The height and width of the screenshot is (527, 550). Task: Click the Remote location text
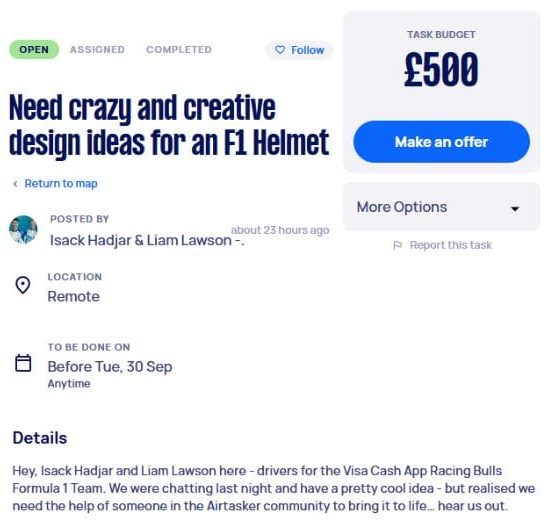pyautogui.click(x=74, y=296)
